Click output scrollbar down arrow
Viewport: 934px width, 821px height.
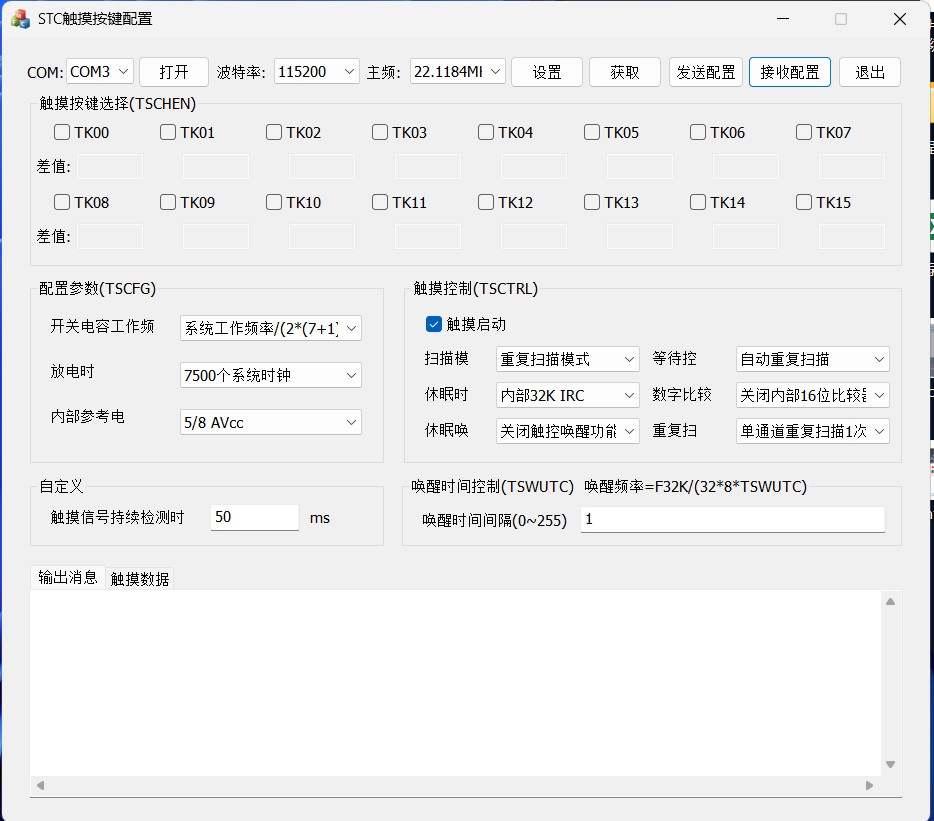[x=891, y=764]
